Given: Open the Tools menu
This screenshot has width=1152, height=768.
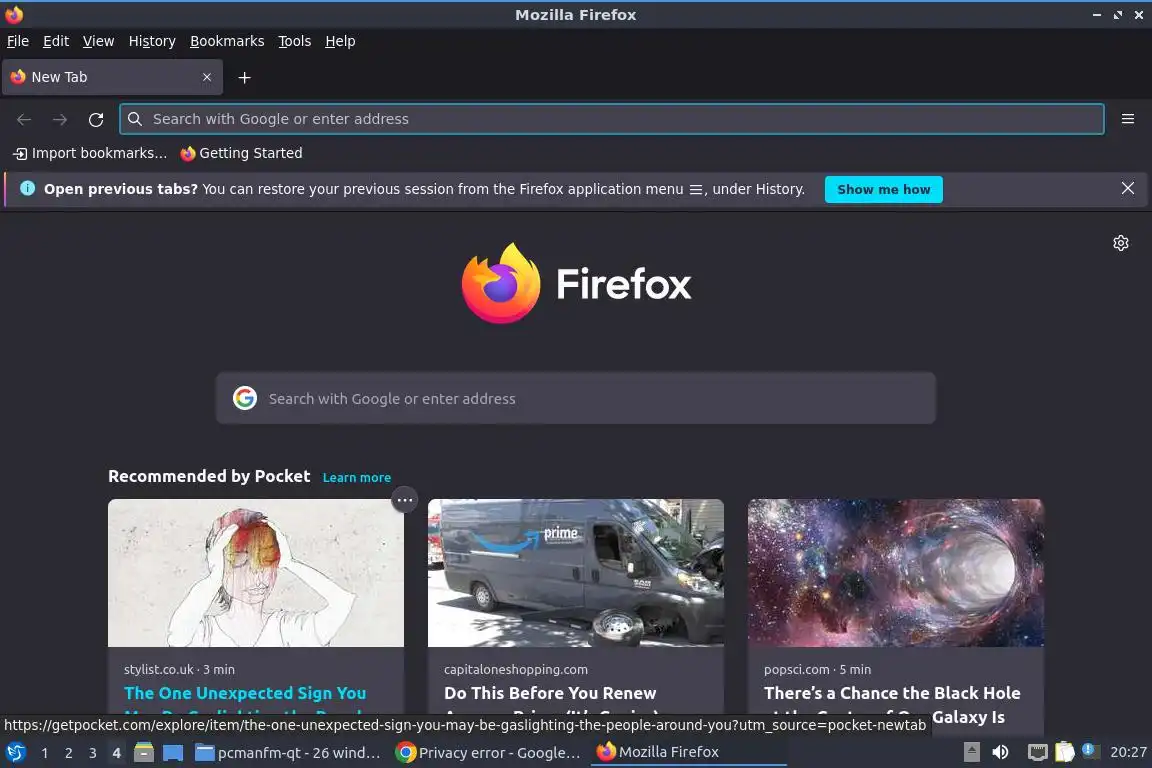Looking at the screenshot, I should tap(295, 41).
